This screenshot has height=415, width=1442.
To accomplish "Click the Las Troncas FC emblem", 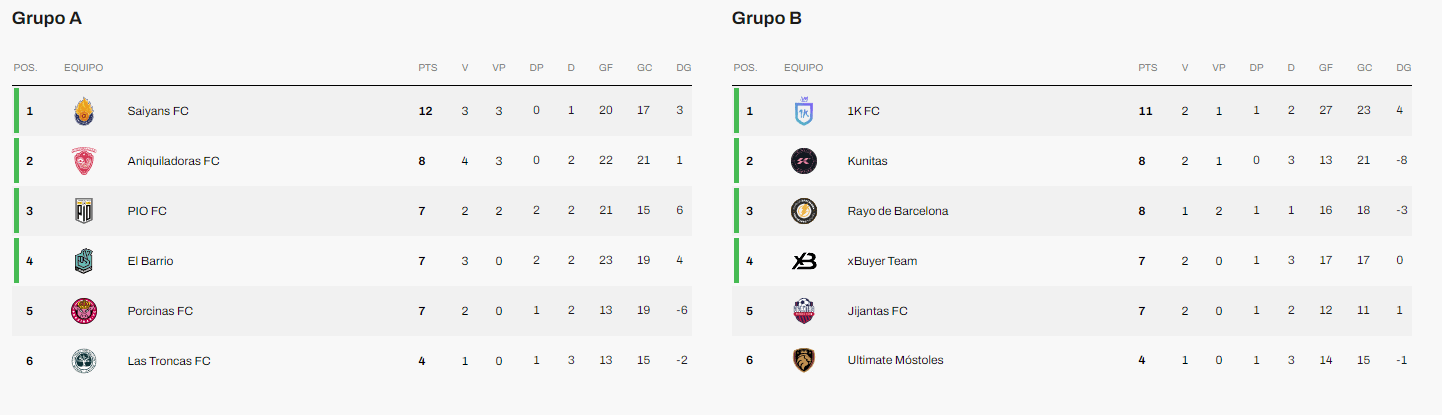I will (x=84, y=361).
